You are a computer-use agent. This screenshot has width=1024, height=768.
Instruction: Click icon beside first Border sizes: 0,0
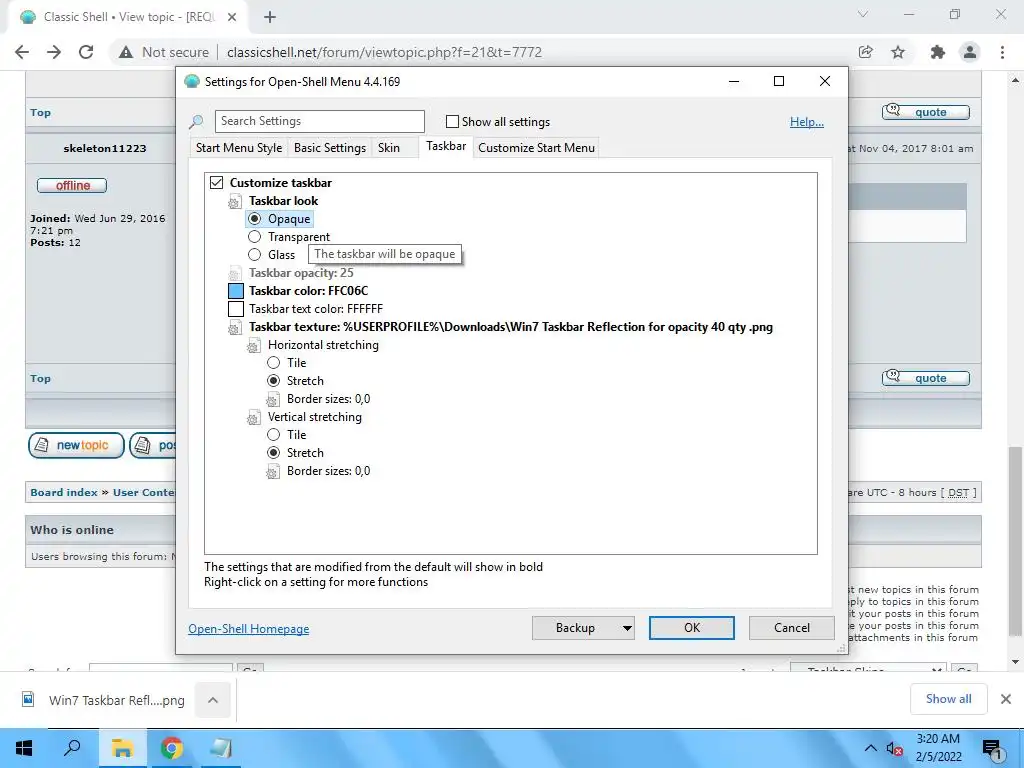(x=273, y=400)
